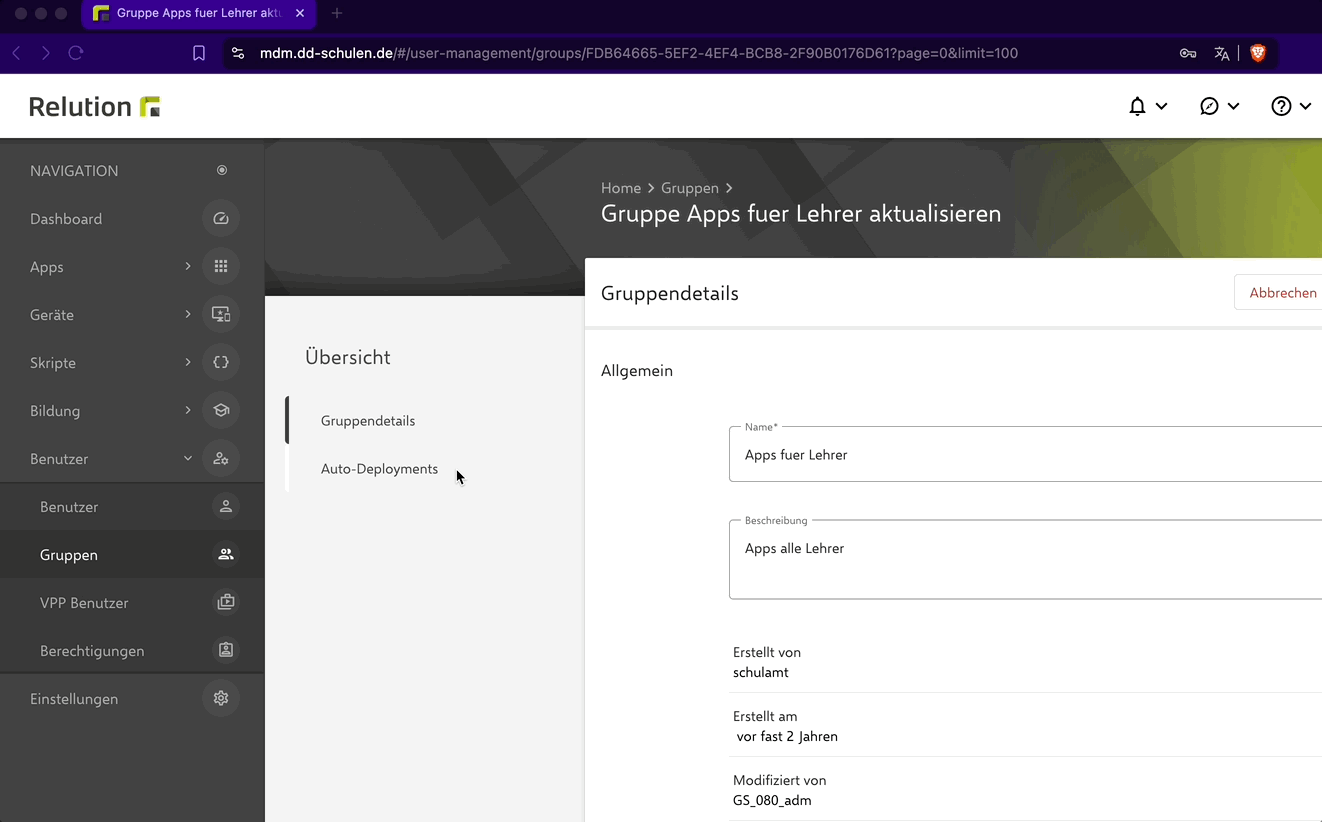Click the VPP Benutzer icon
The image size is (1322, 822).
point(226,603)
